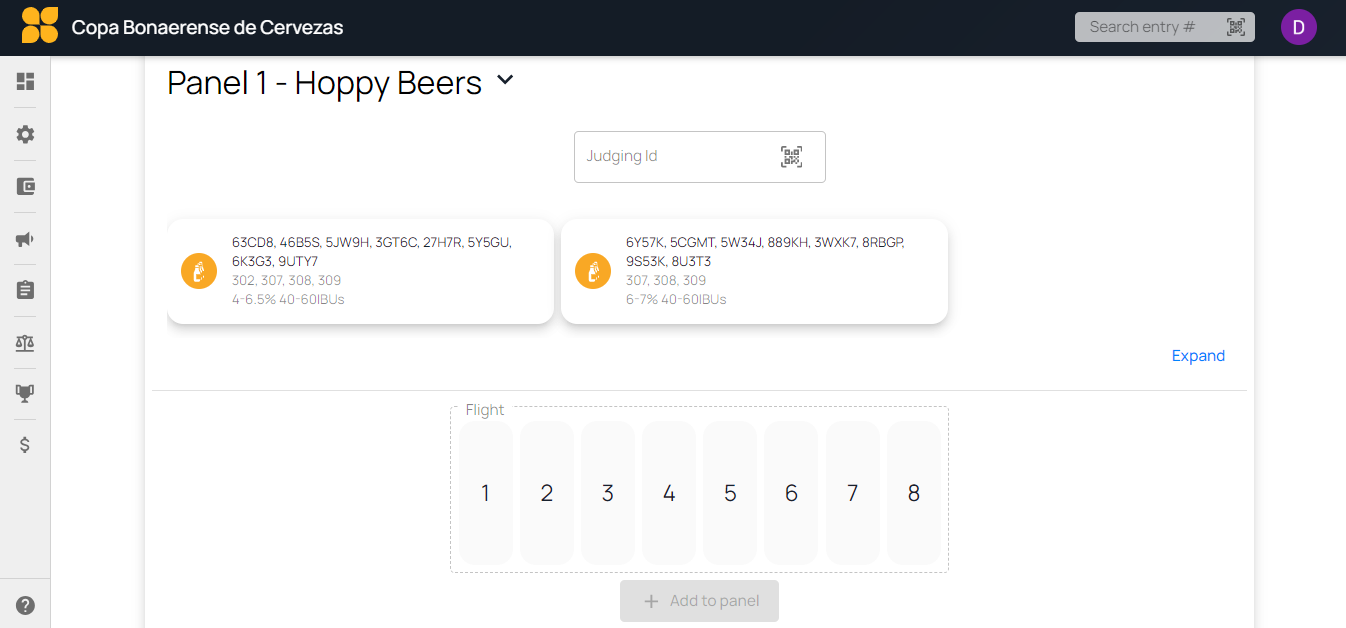Screen dimensions: 1346x628
Task: Select flight slot number 3
Action: (607, 492)
